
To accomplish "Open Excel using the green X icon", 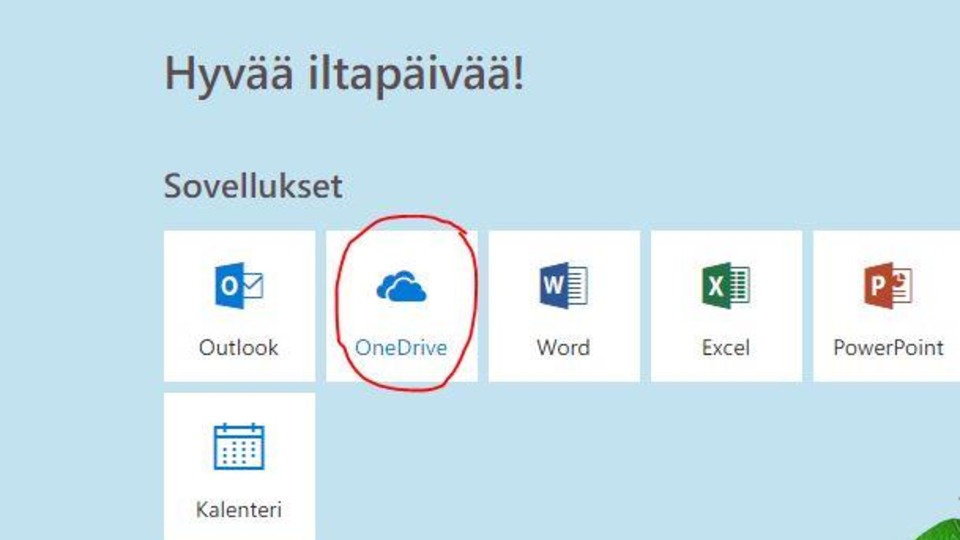I will coord(725,287).
